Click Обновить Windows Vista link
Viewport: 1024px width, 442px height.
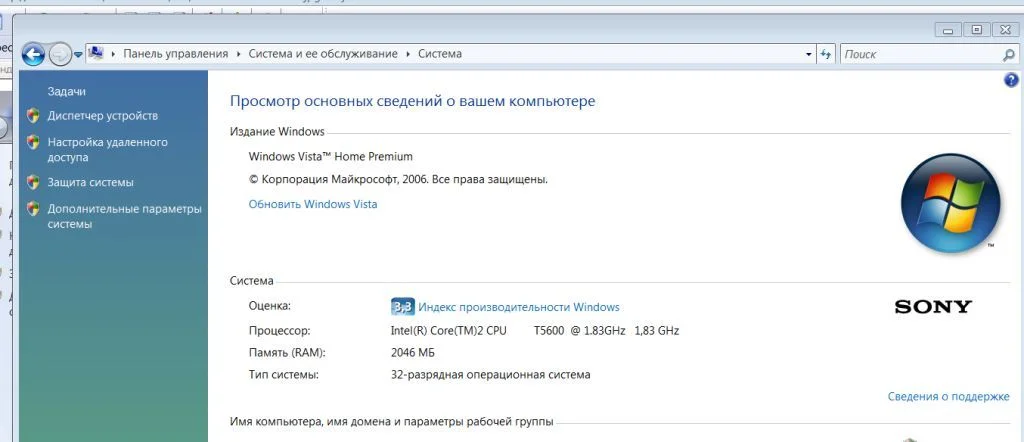(313, 204)
